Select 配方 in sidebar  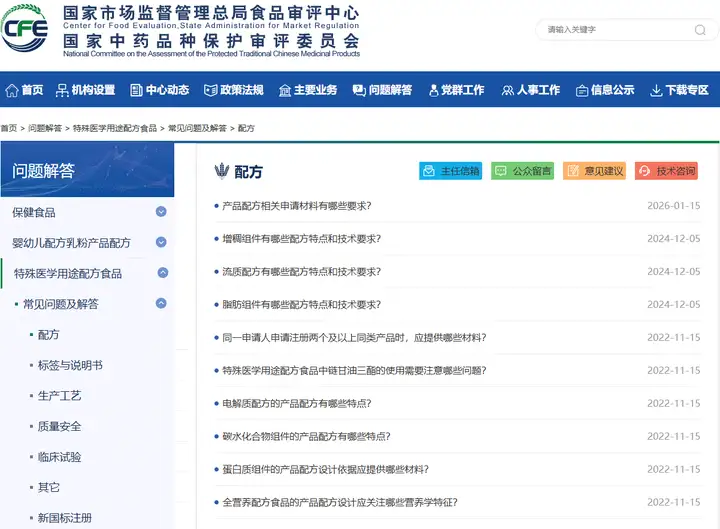(49, 334)
